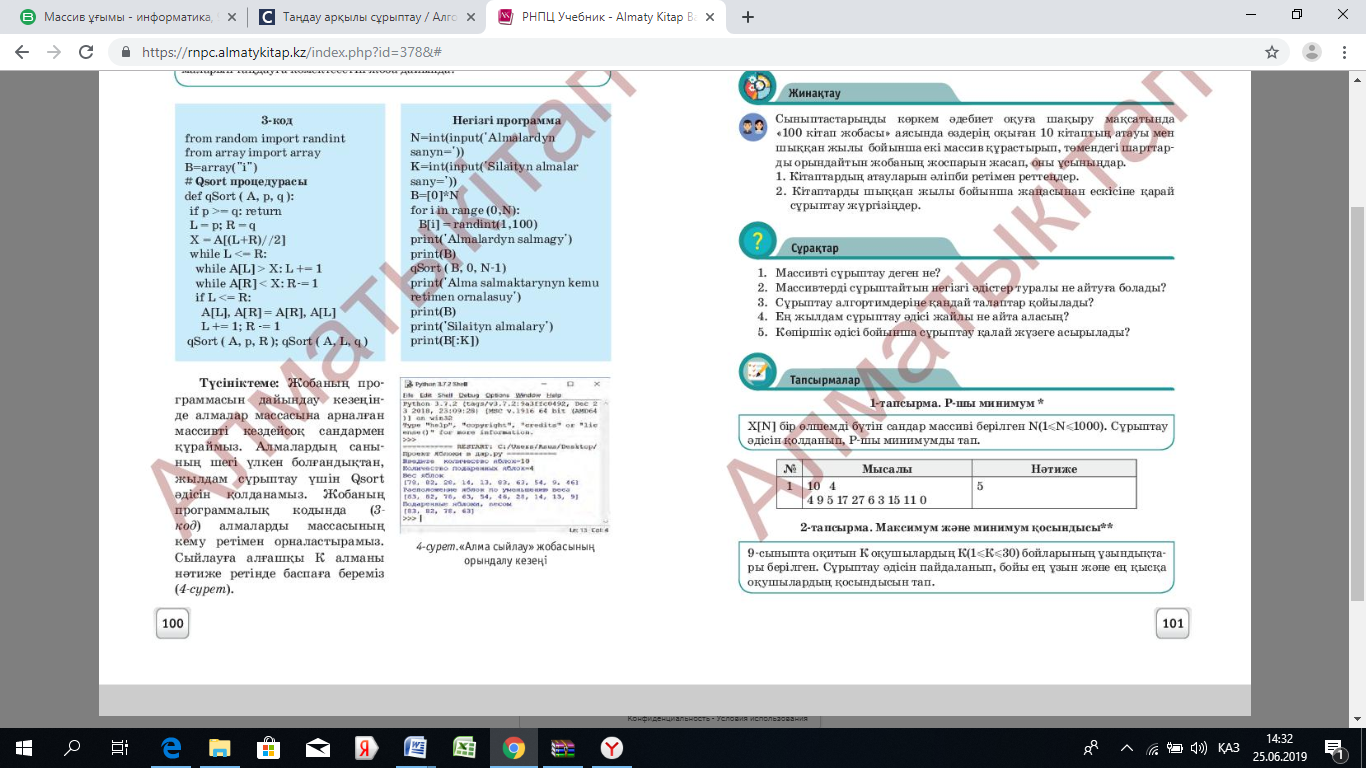Click the Негізгі программа code block

point(505,232)
